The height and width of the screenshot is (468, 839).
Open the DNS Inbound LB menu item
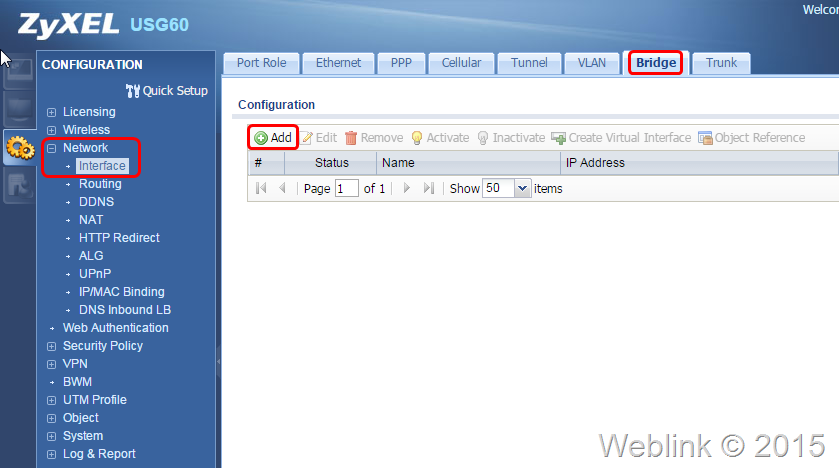click(125, 310)
